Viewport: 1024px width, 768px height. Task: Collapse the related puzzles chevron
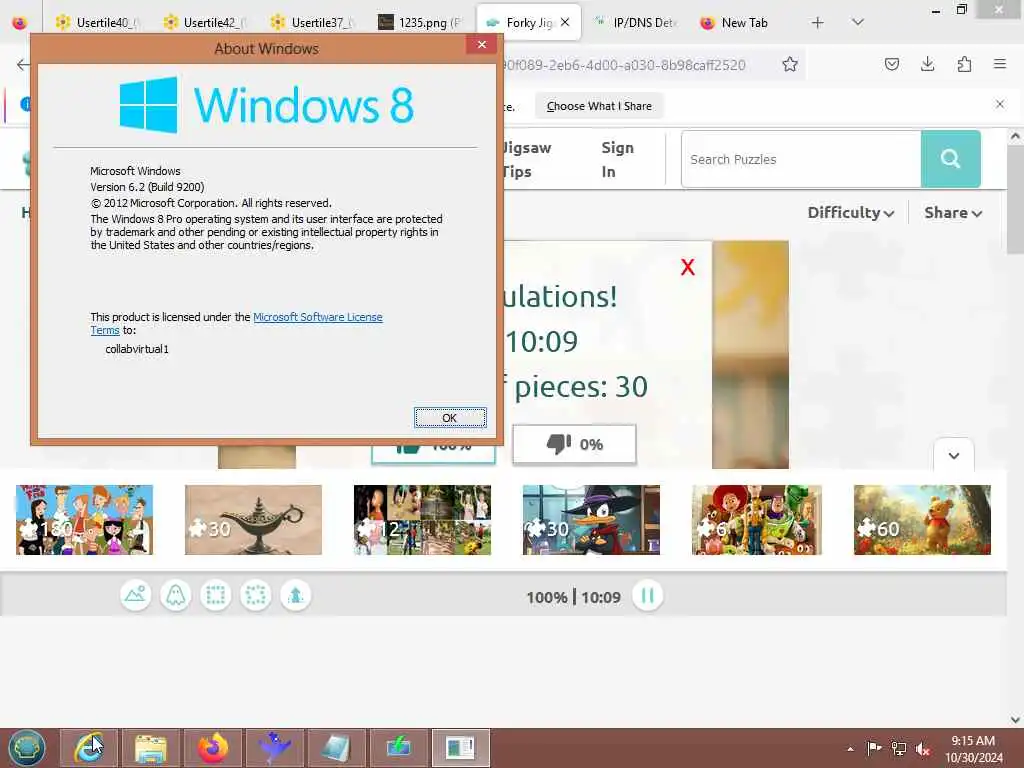coord(953,455)
